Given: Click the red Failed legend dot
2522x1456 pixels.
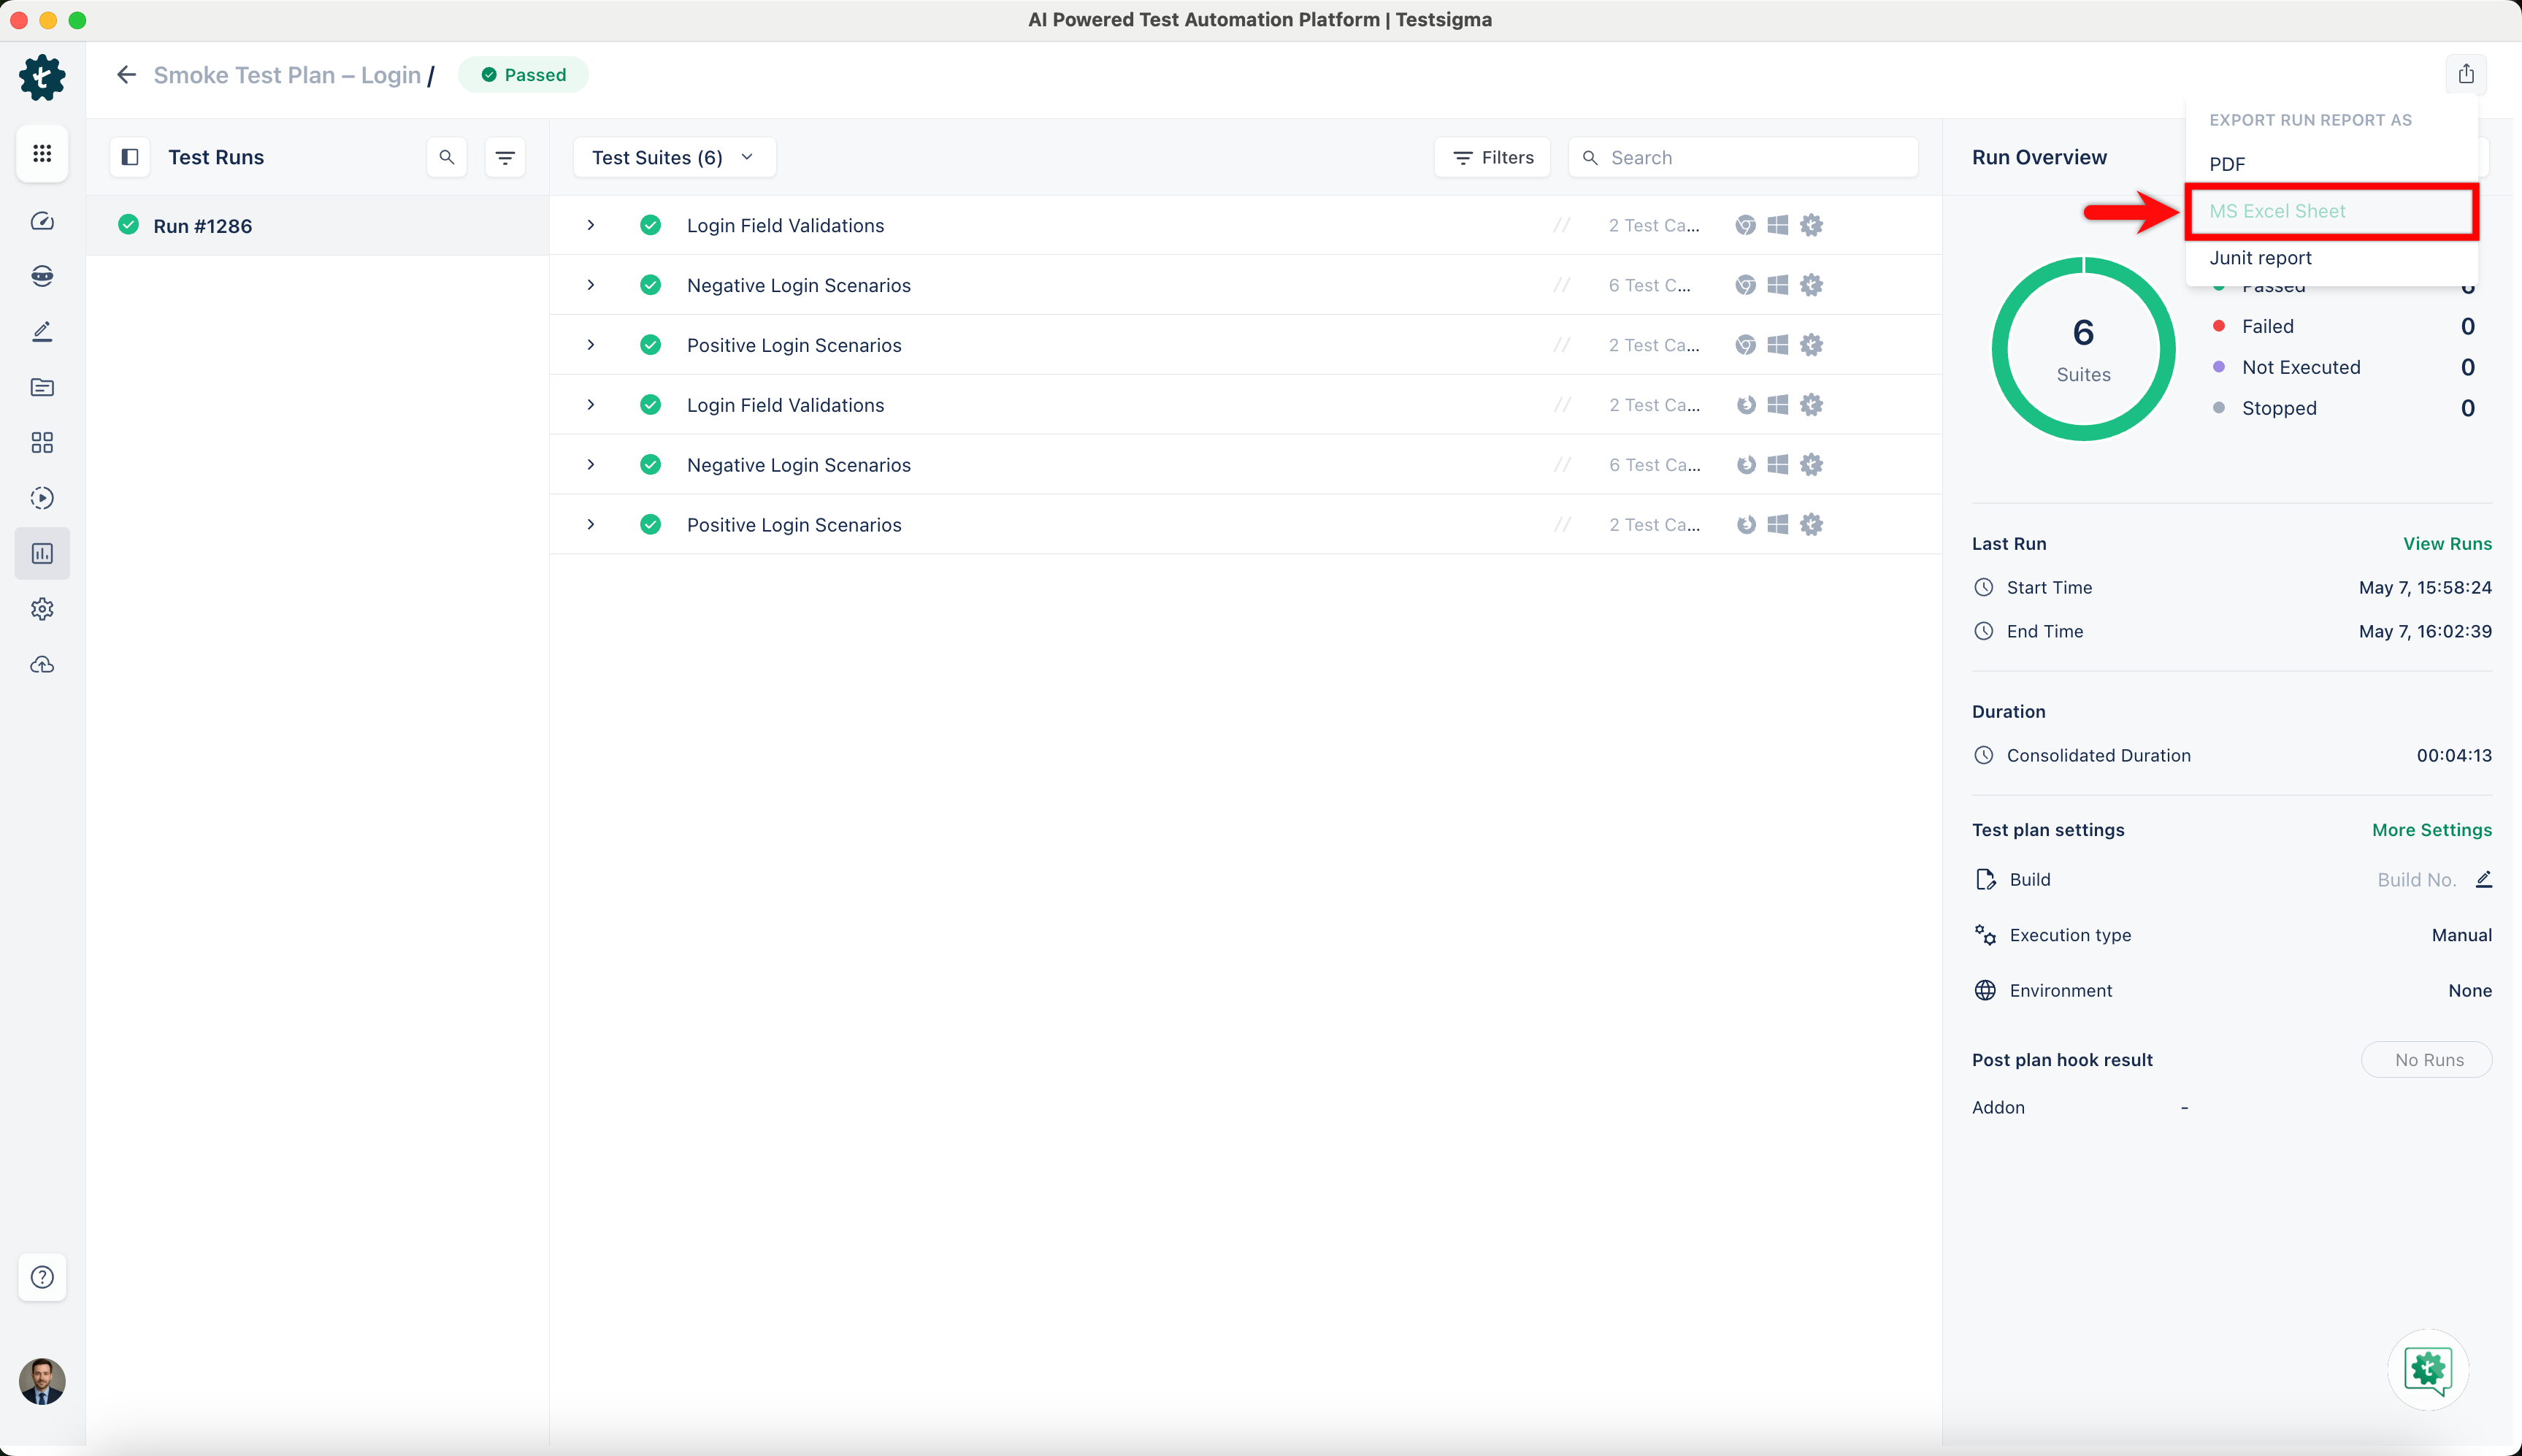Looking at the screenshot, I should tap(2219, 326).
